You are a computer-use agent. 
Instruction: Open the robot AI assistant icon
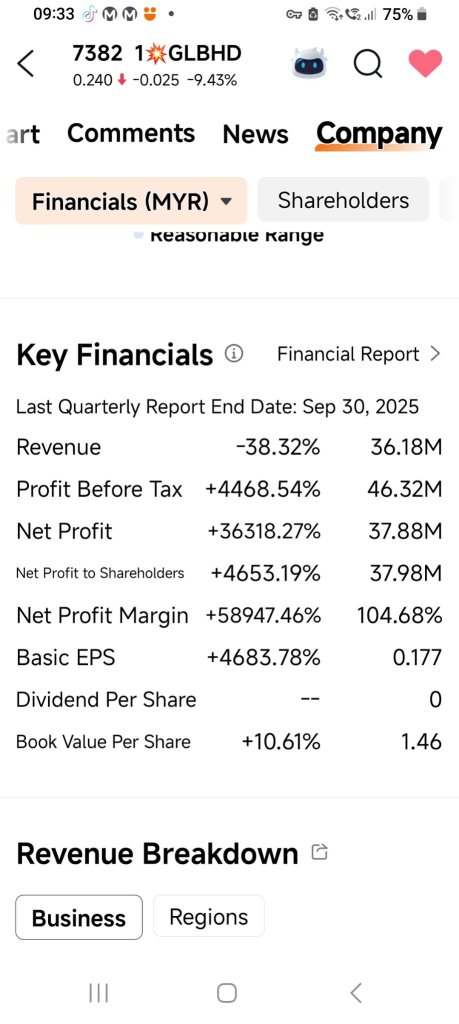(x=309, y=64)
